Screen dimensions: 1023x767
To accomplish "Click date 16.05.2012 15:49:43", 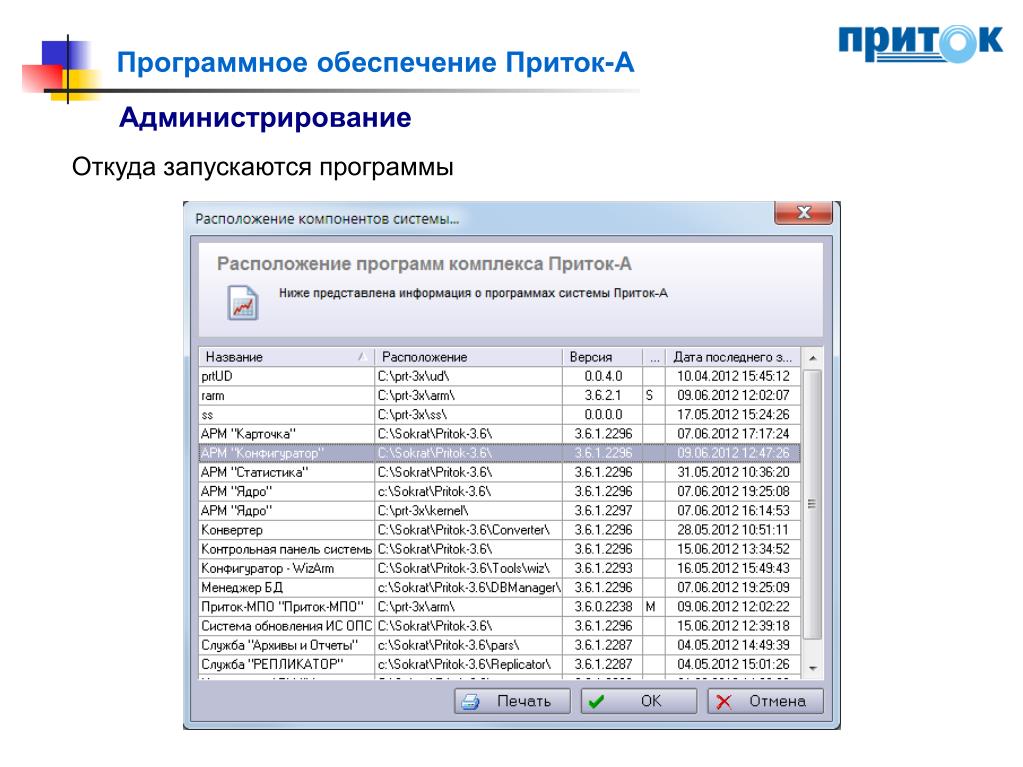I will (x=733, y=568).
